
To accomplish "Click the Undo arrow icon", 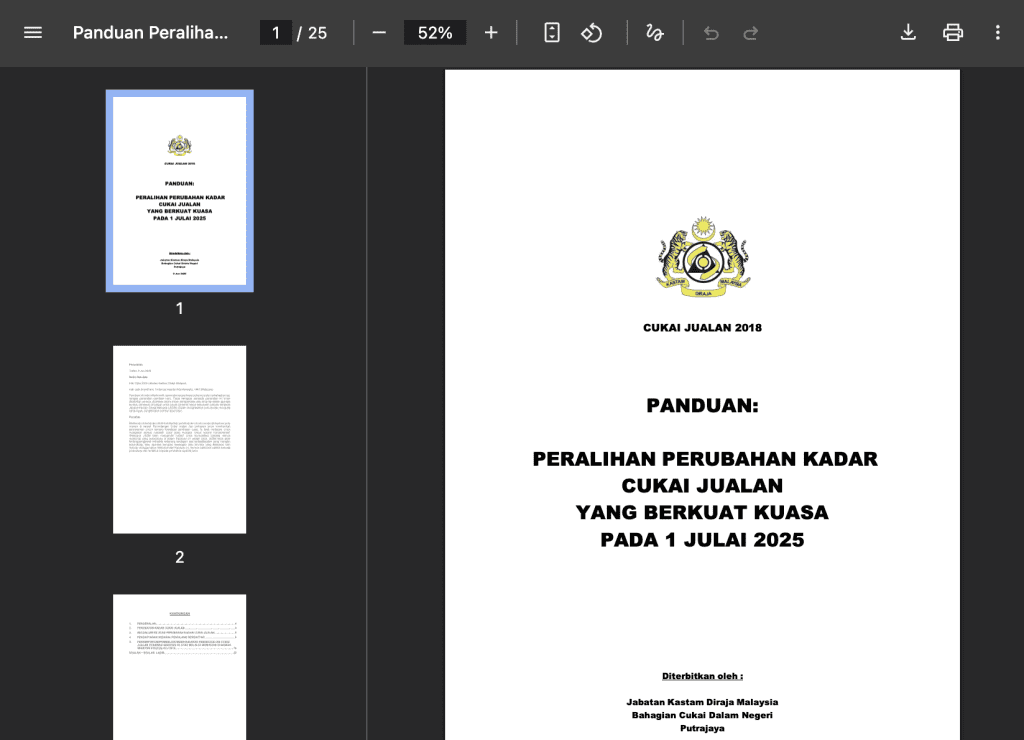I will click(711, 33).
